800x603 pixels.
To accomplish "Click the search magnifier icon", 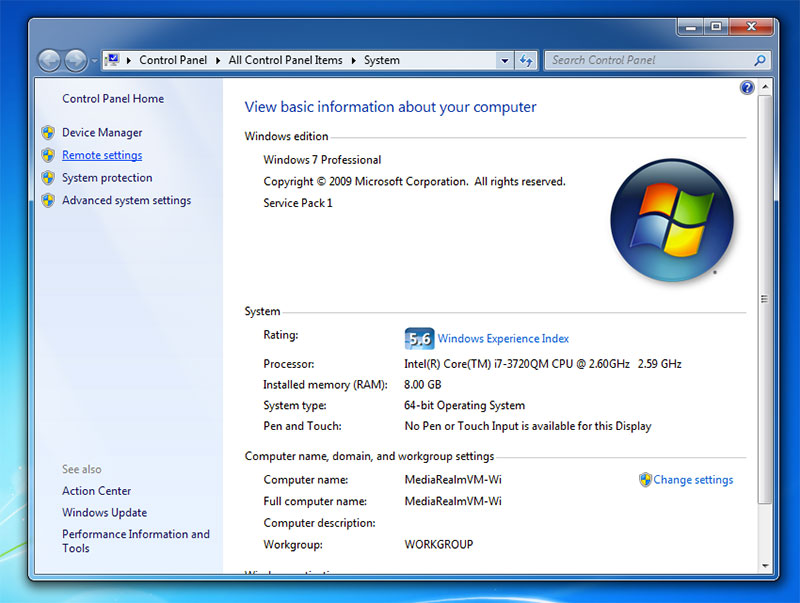I will (x=760, y=60).
